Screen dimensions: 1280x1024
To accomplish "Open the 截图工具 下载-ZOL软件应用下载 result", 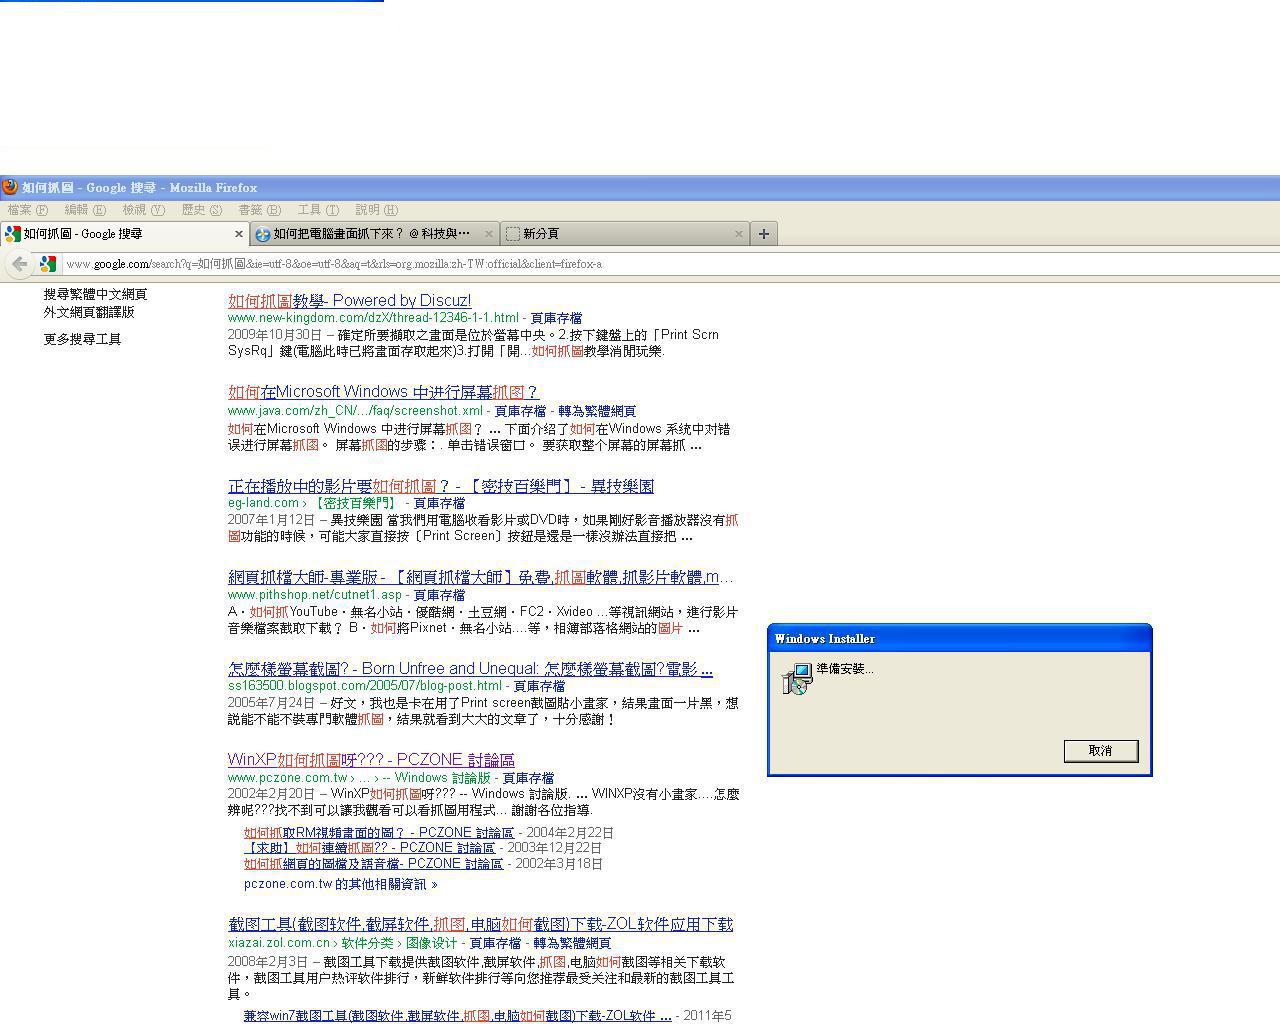I will click(x=481, y=924).
